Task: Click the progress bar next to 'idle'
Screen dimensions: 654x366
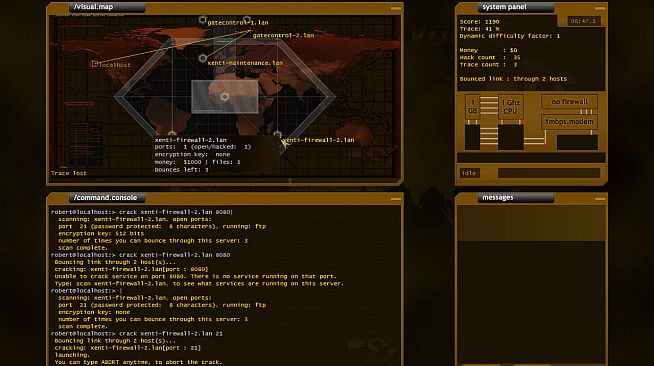Action: [549, 173]
